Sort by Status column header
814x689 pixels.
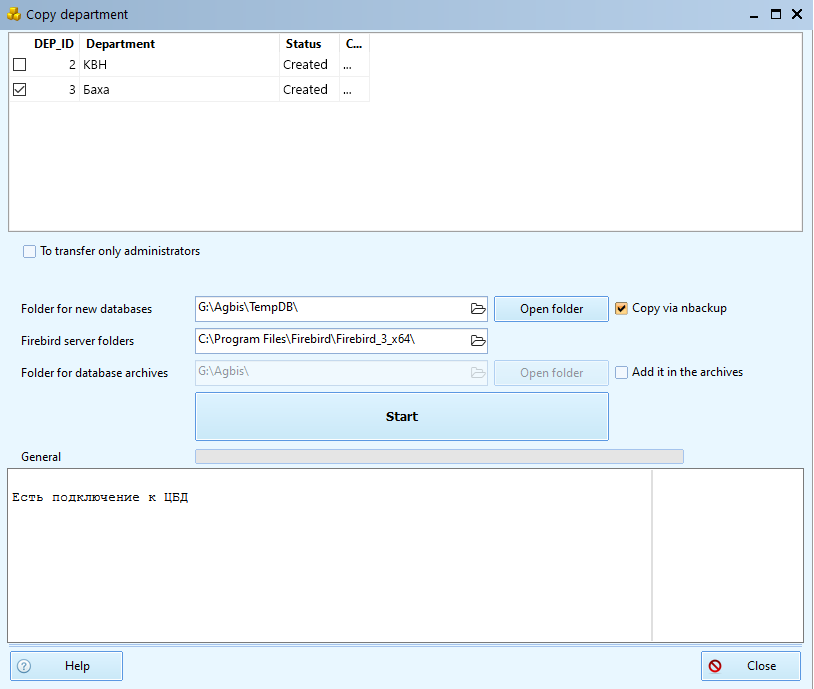pos(309,44)
